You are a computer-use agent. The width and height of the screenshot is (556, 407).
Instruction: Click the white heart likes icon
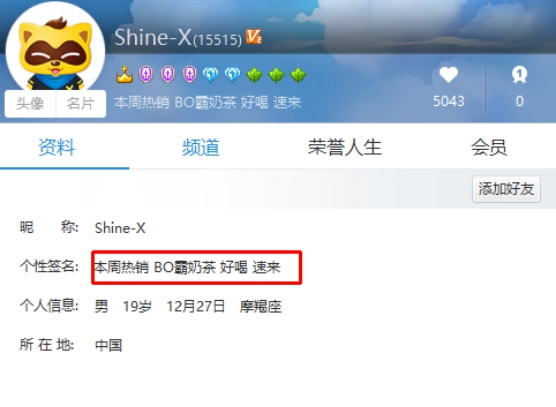[x=449, y=75]
